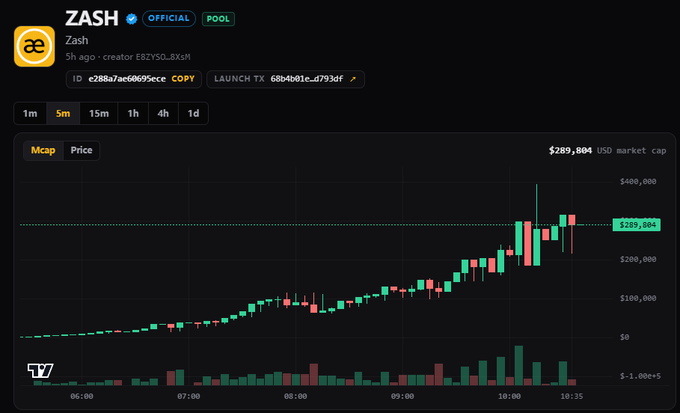This screenshot has width=680, height=413.
Task: Click the $0 axis label
Action: 624,337
